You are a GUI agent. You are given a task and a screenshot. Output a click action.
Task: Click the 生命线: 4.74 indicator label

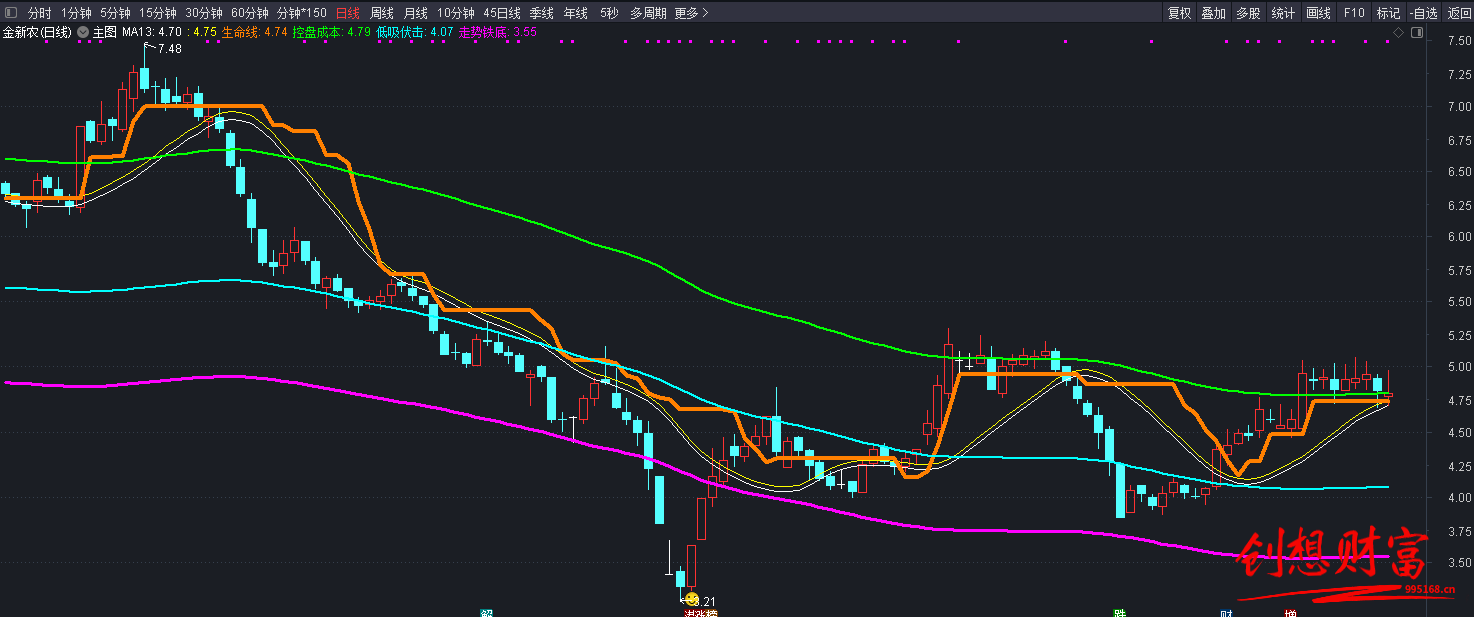(x=254, y=32)
